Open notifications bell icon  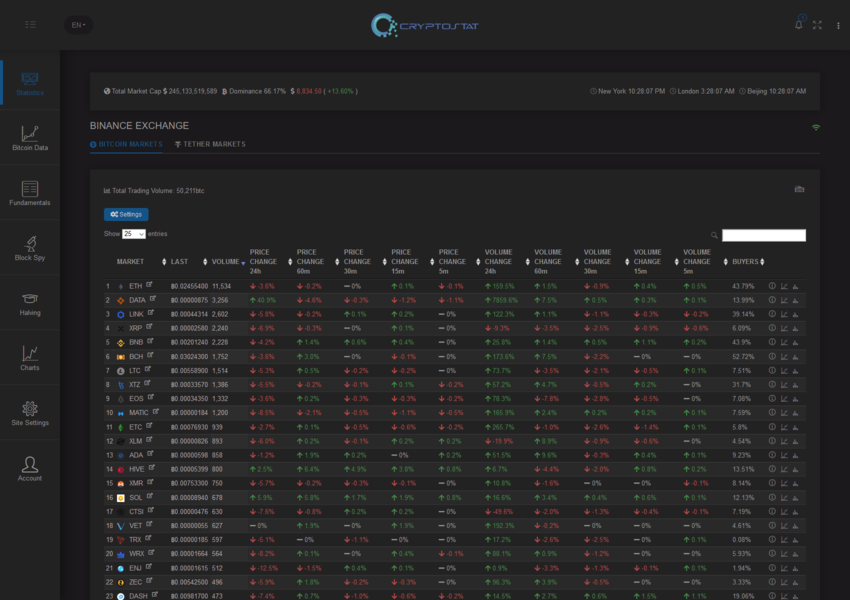coord(799,25)
